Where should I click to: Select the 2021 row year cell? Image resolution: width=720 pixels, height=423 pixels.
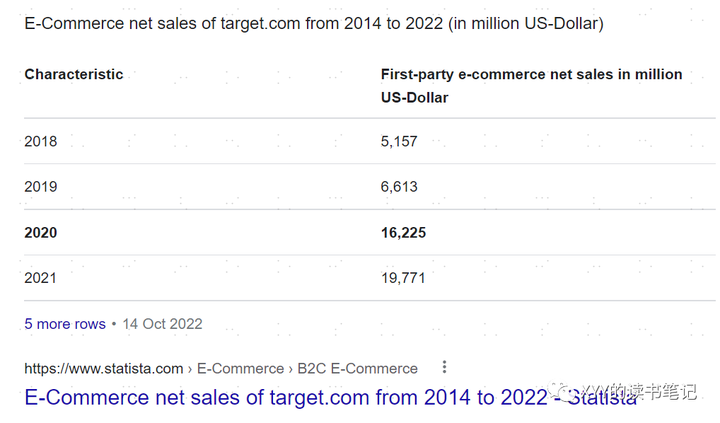point(41,277)
